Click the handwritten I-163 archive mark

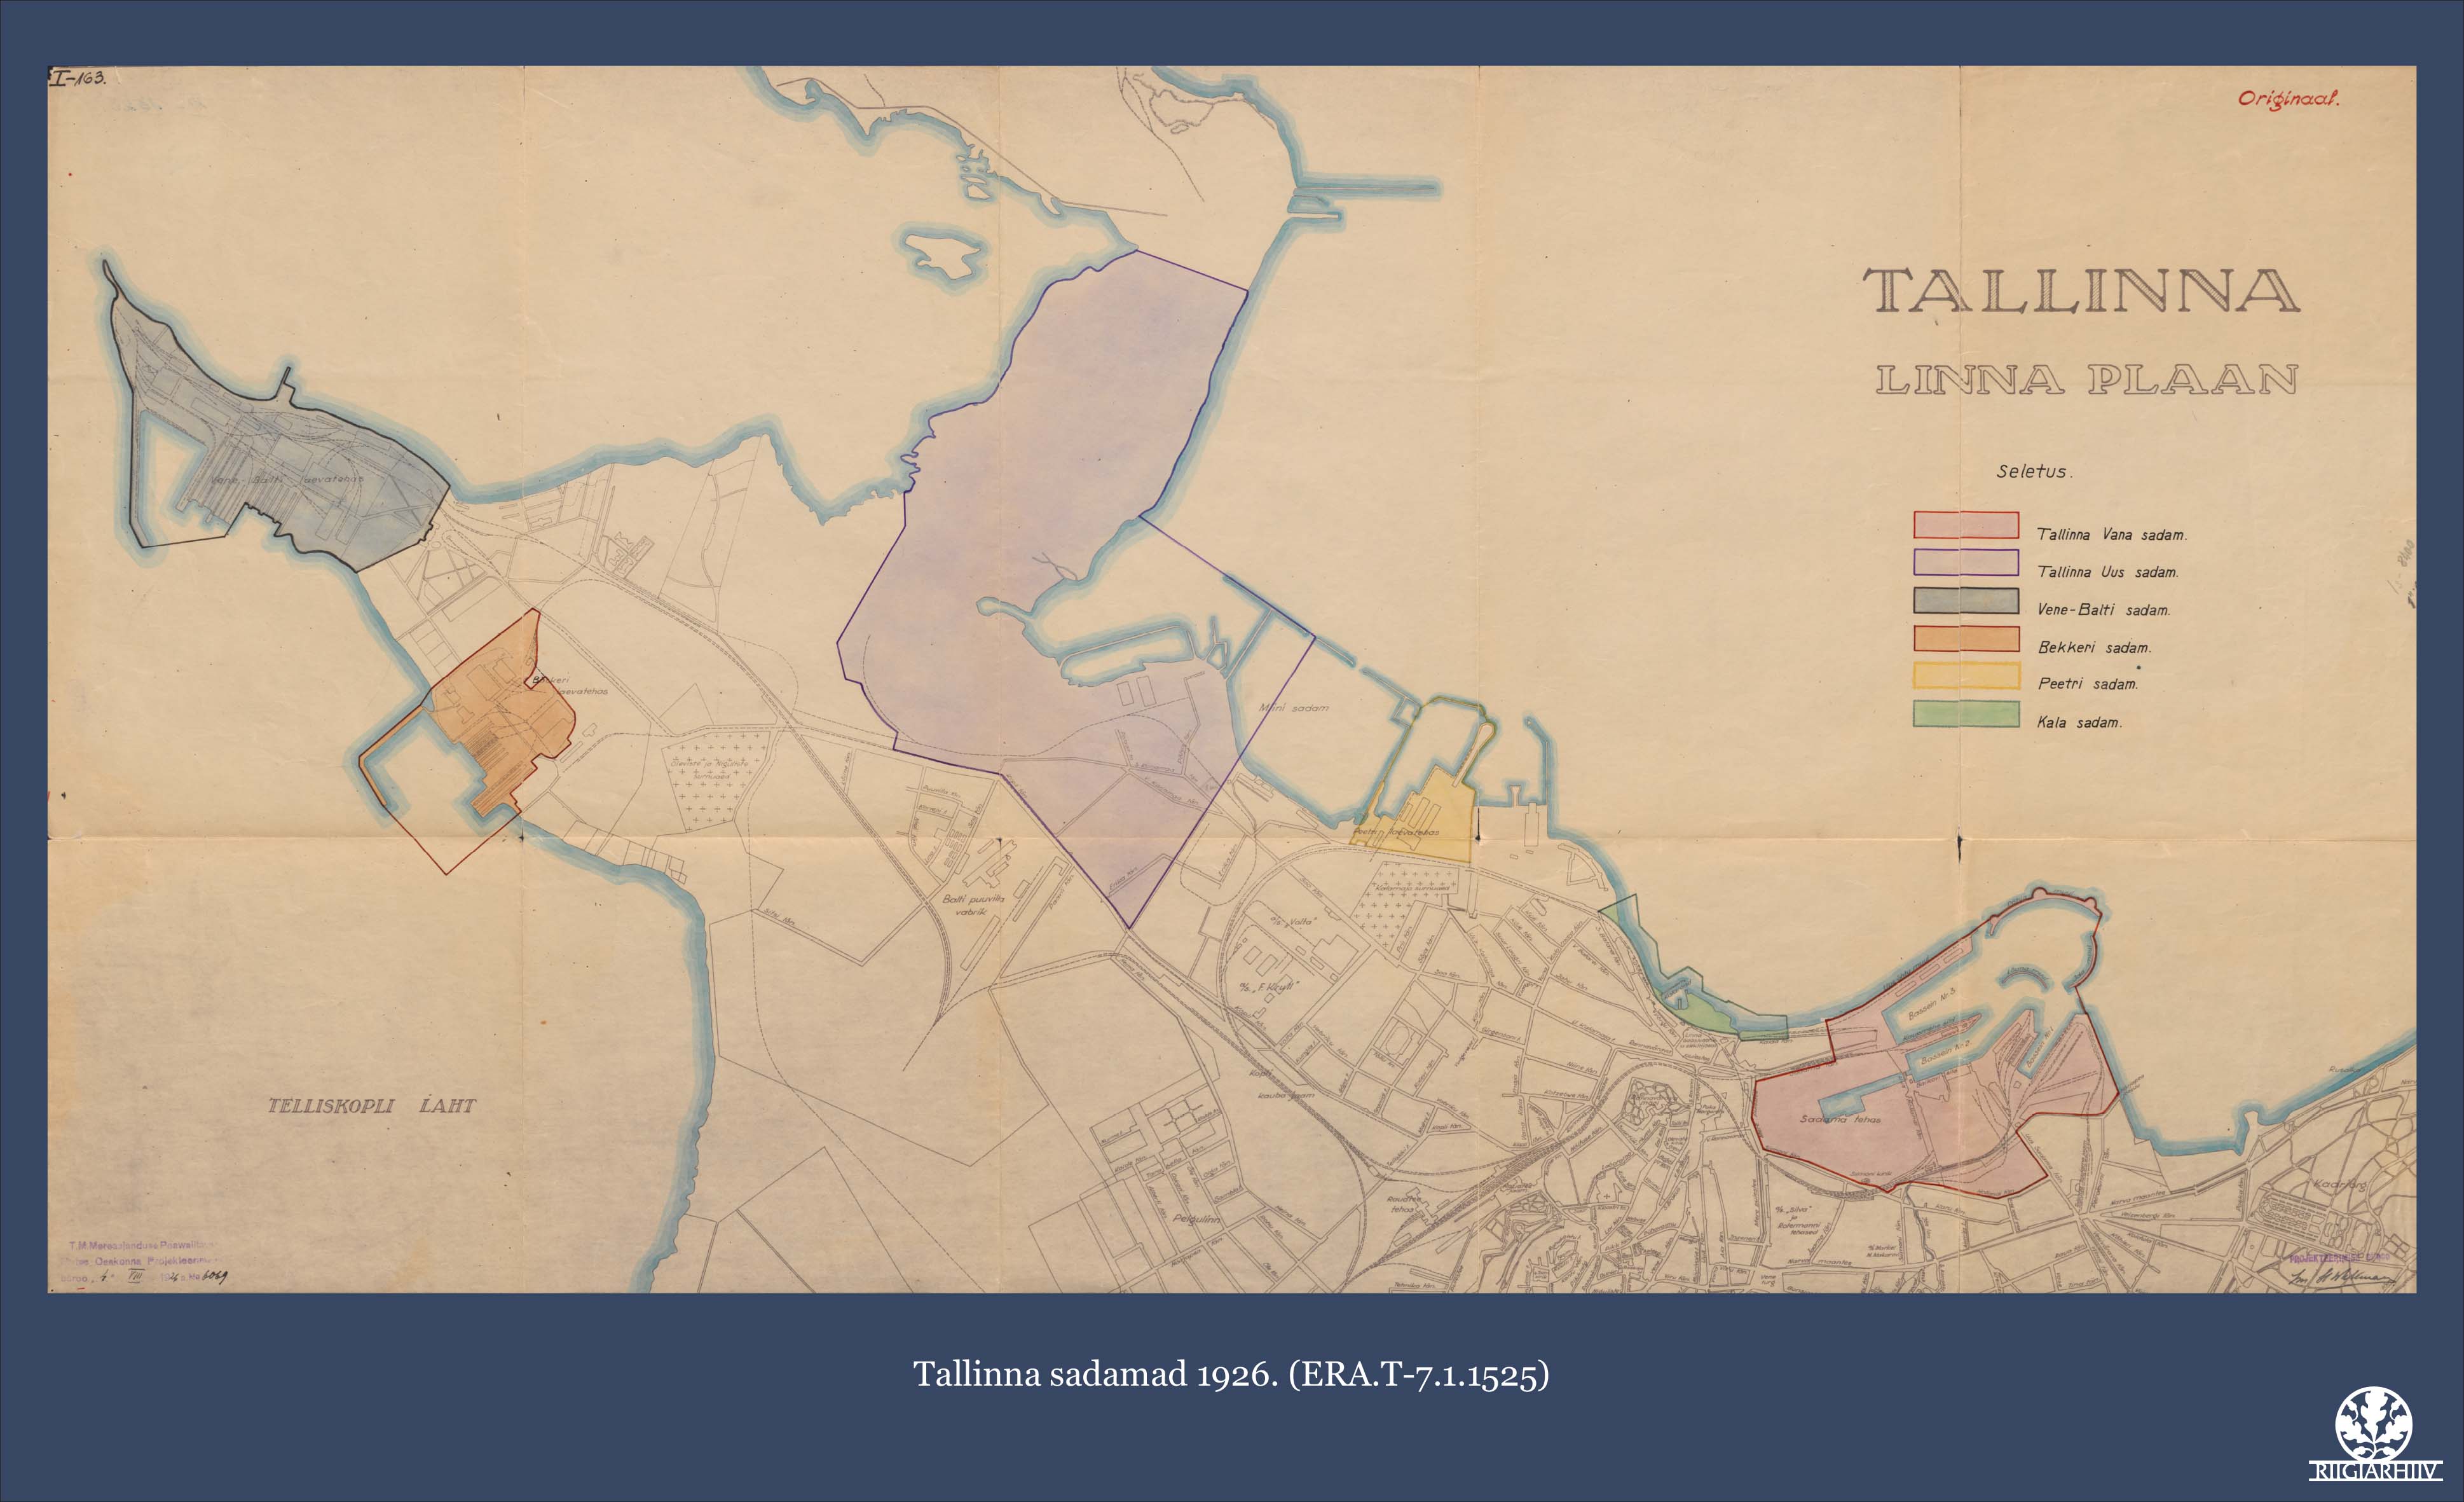click(x=78, y=78)
